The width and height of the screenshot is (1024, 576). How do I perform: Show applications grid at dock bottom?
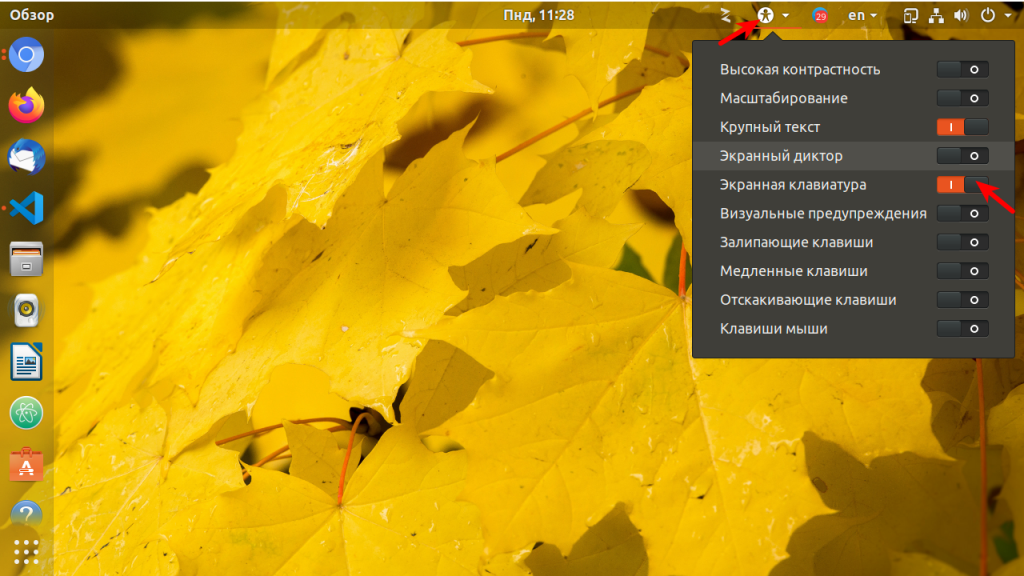(x=26, y=552)
